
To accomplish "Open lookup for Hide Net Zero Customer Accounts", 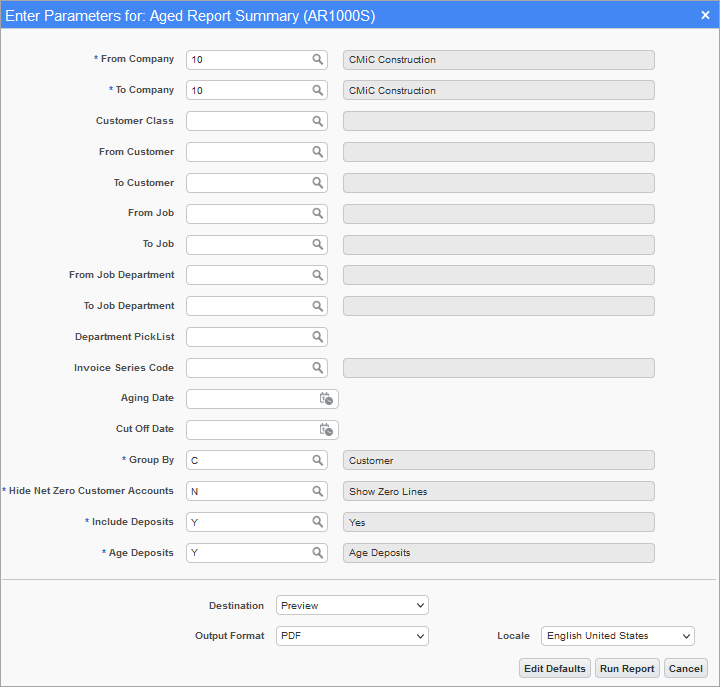I will (317, 491).
